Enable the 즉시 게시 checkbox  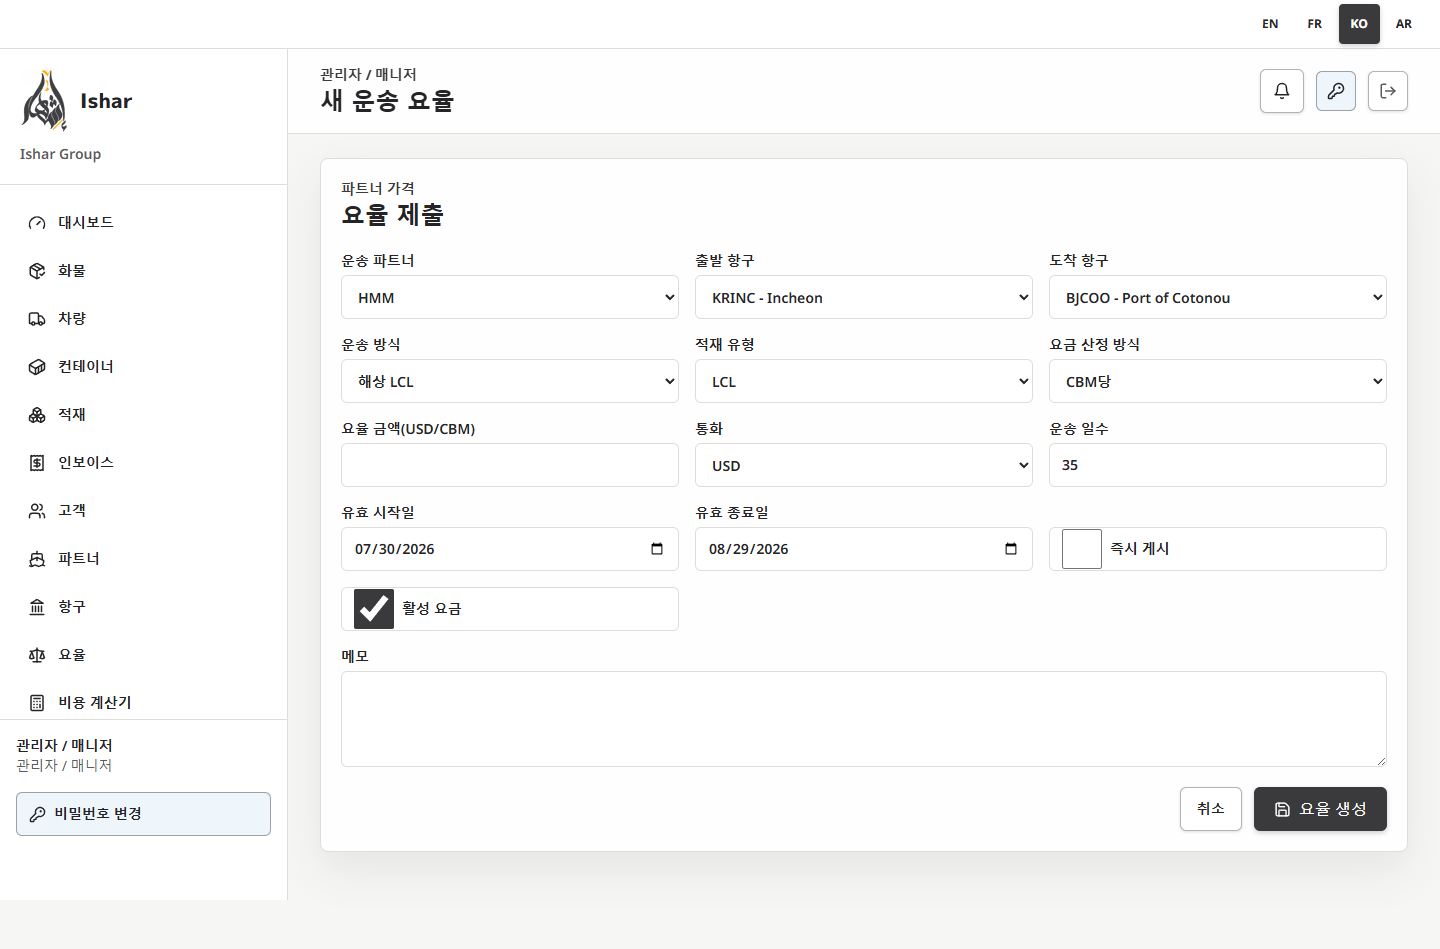pos(1082,549)
